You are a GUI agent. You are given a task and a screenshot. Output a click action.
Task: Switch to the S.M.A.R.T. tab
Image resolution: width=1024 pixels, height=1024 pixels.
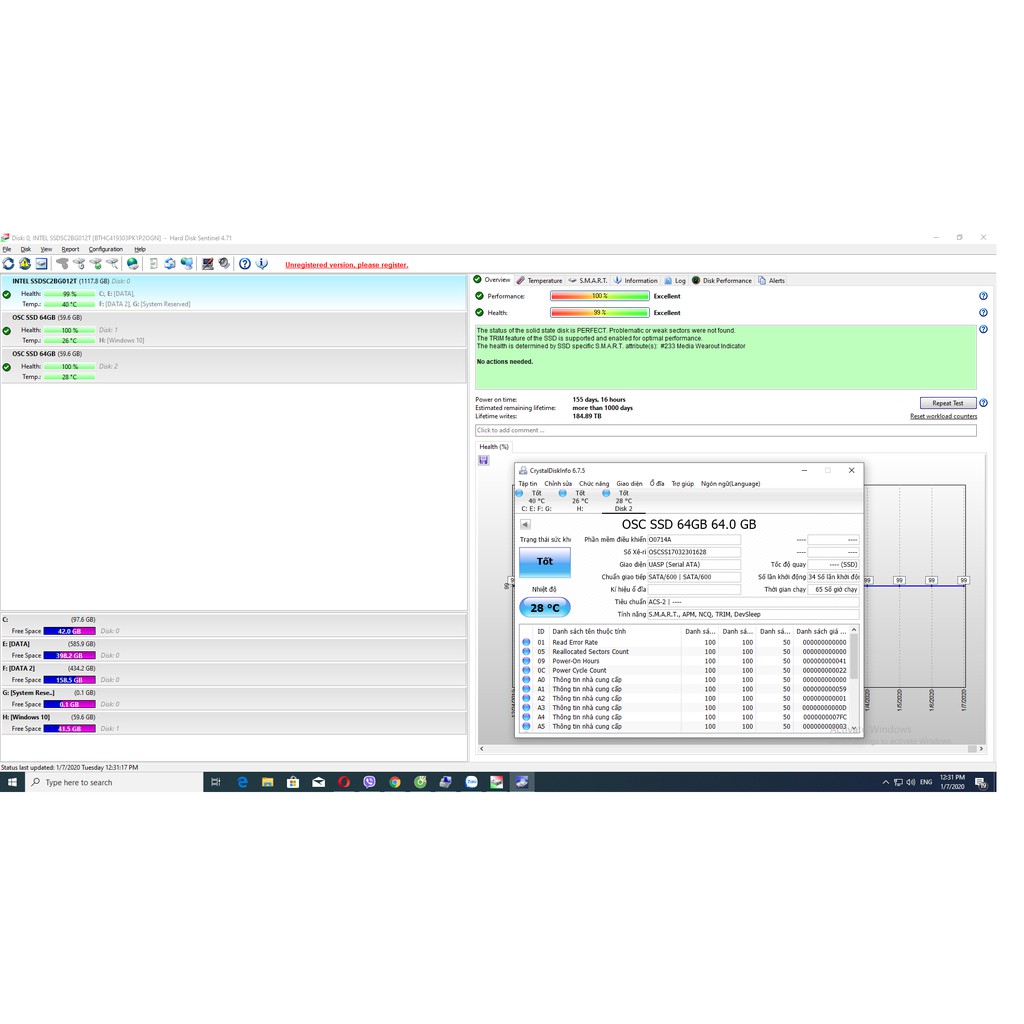click(x=590, y=281)
